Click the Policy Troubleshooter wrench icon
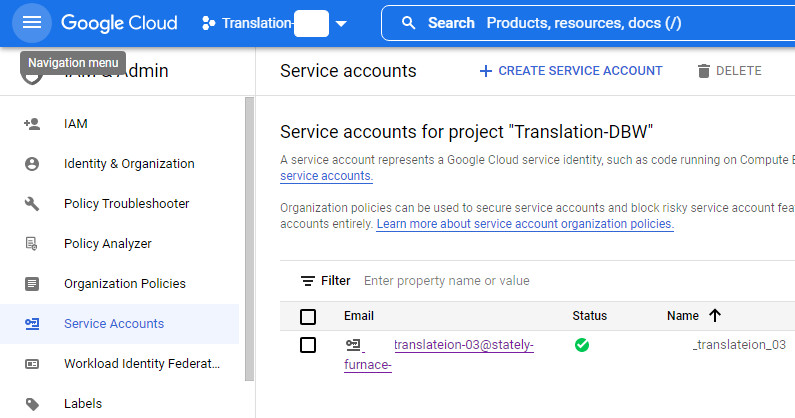795x418 pixels. [32, 204]
